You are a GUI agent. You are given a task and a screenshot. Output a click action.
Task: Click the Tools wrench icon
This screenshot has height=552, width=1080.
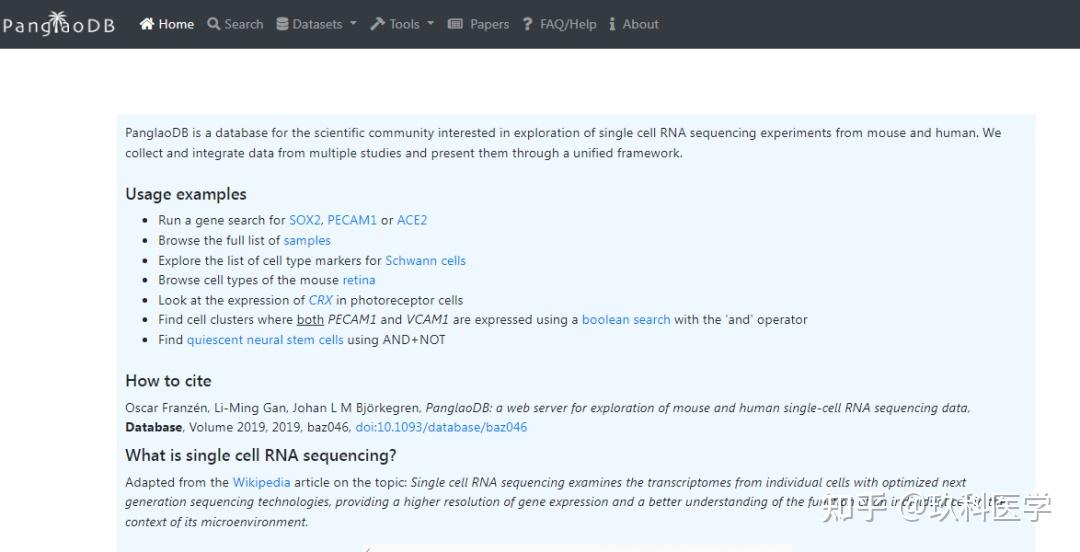(x=377, y=24)
